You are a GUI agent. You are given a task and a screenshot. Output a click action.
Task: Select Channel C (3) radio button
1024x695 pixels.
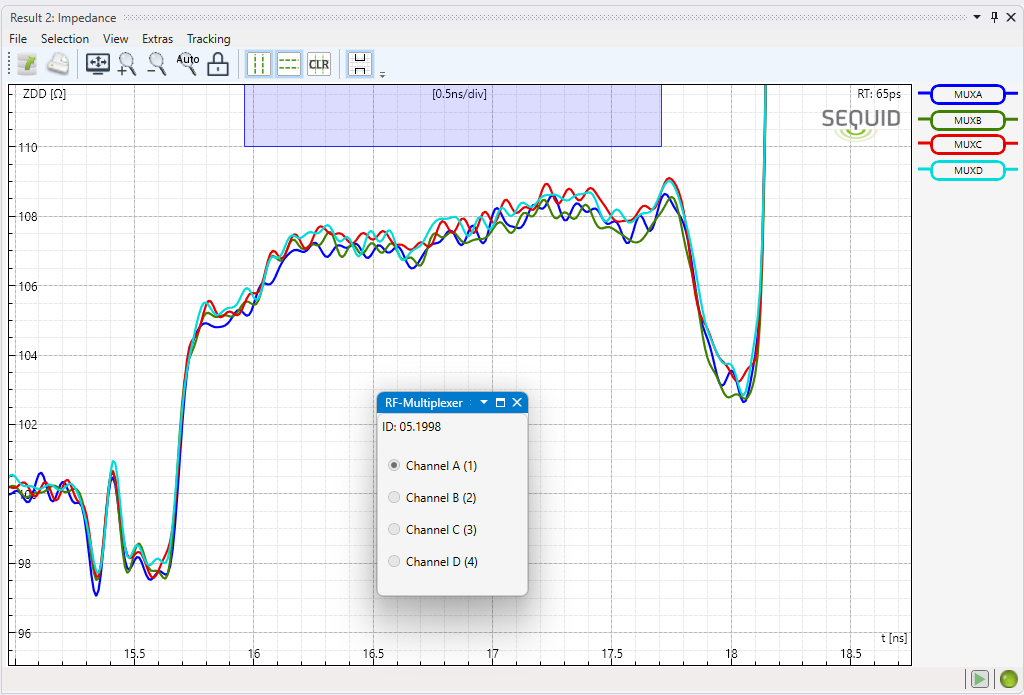pyautogui.click(x=394, y=529)
